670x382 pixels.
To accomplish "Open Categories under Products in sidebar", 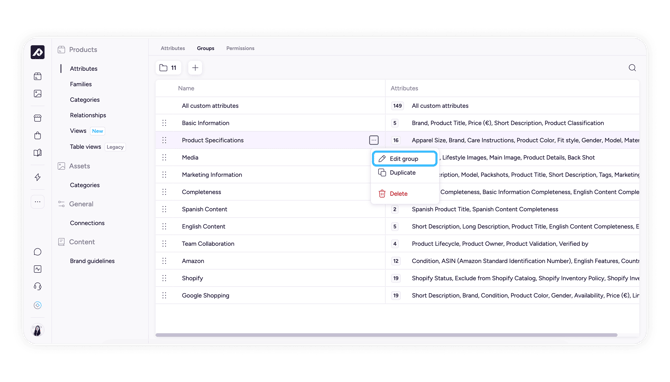I will (85, 100).
